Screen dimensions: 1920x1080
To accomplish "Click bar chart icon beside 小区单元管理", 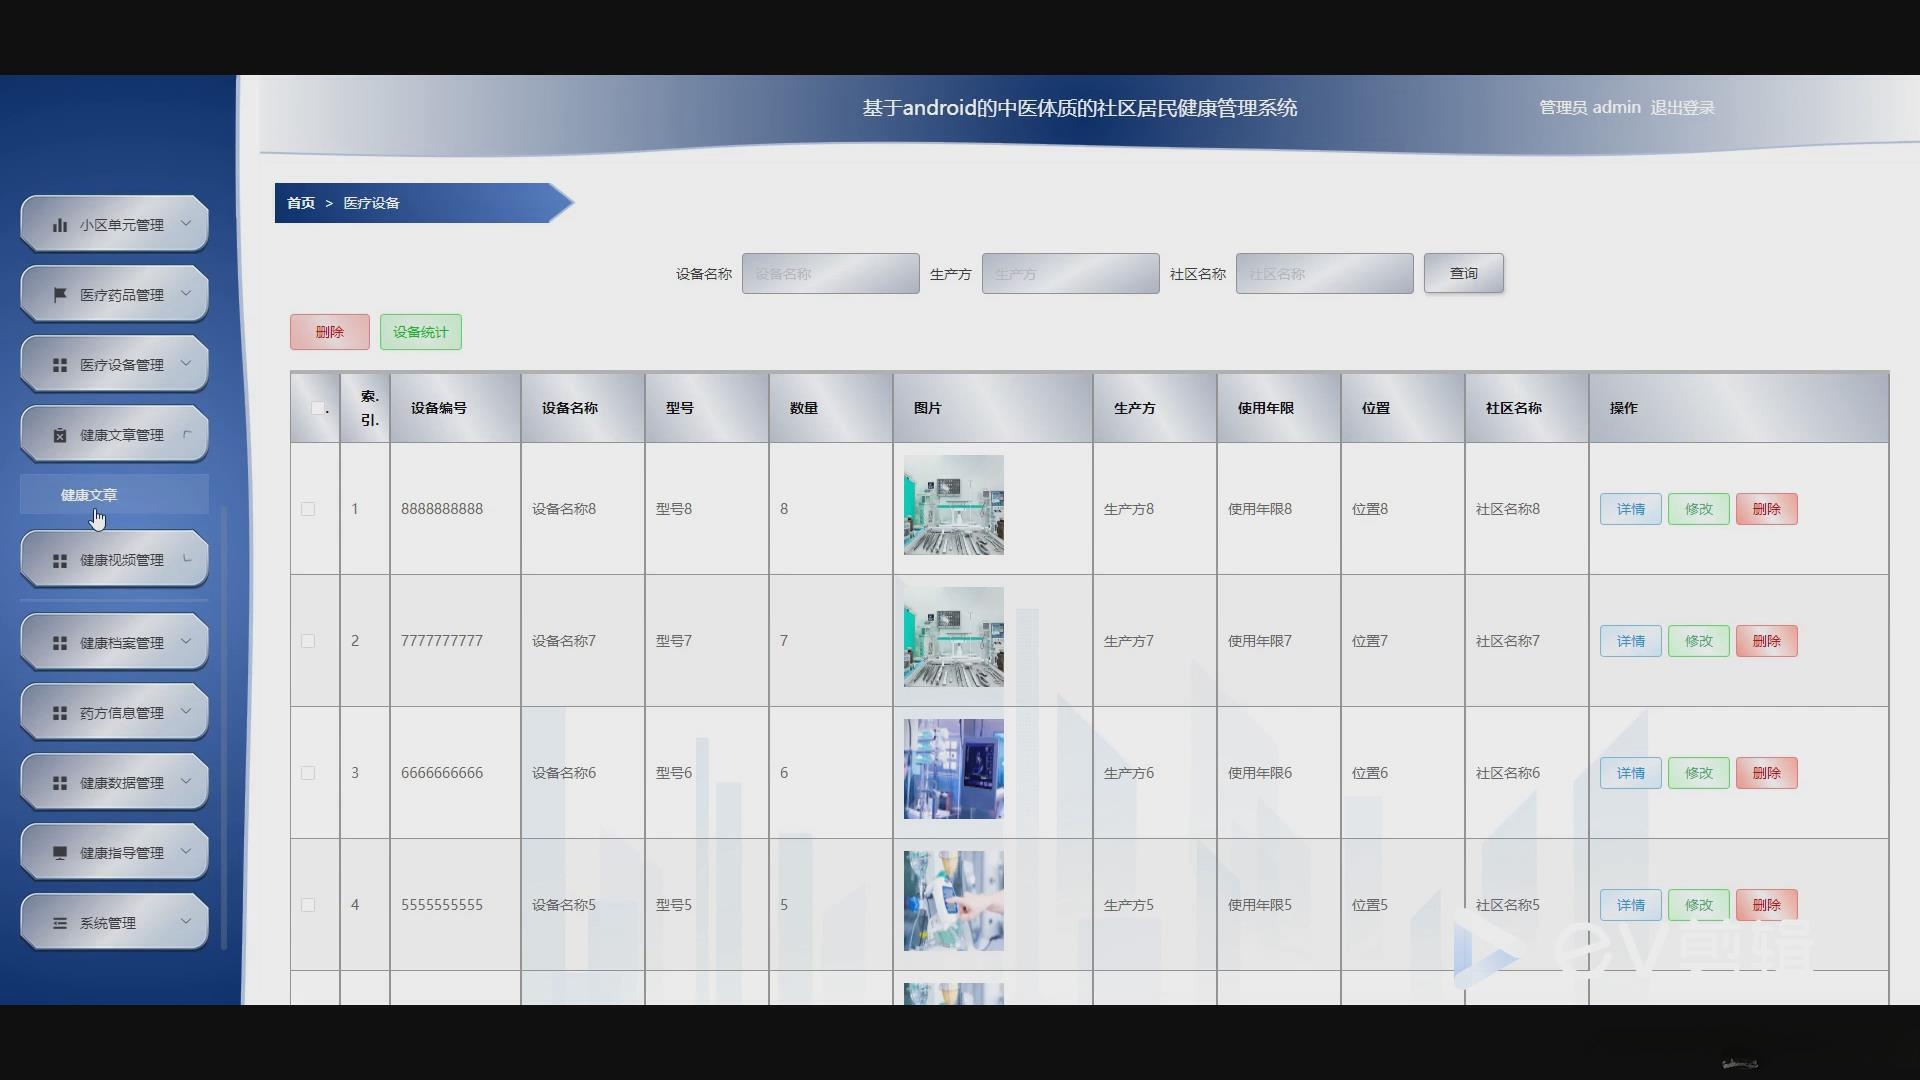I will coord(60,225).
